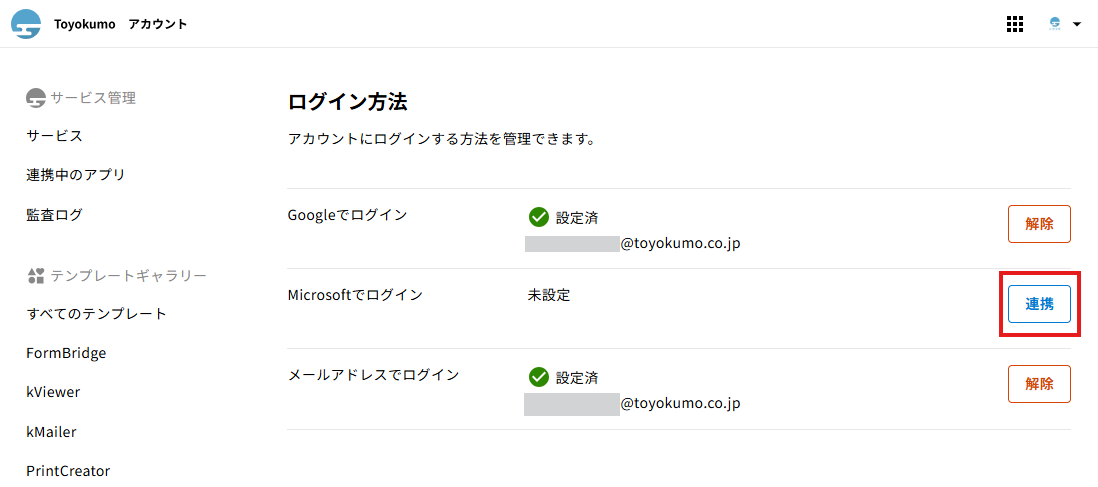Open the apps grid launcher icon

(1014, 24)
